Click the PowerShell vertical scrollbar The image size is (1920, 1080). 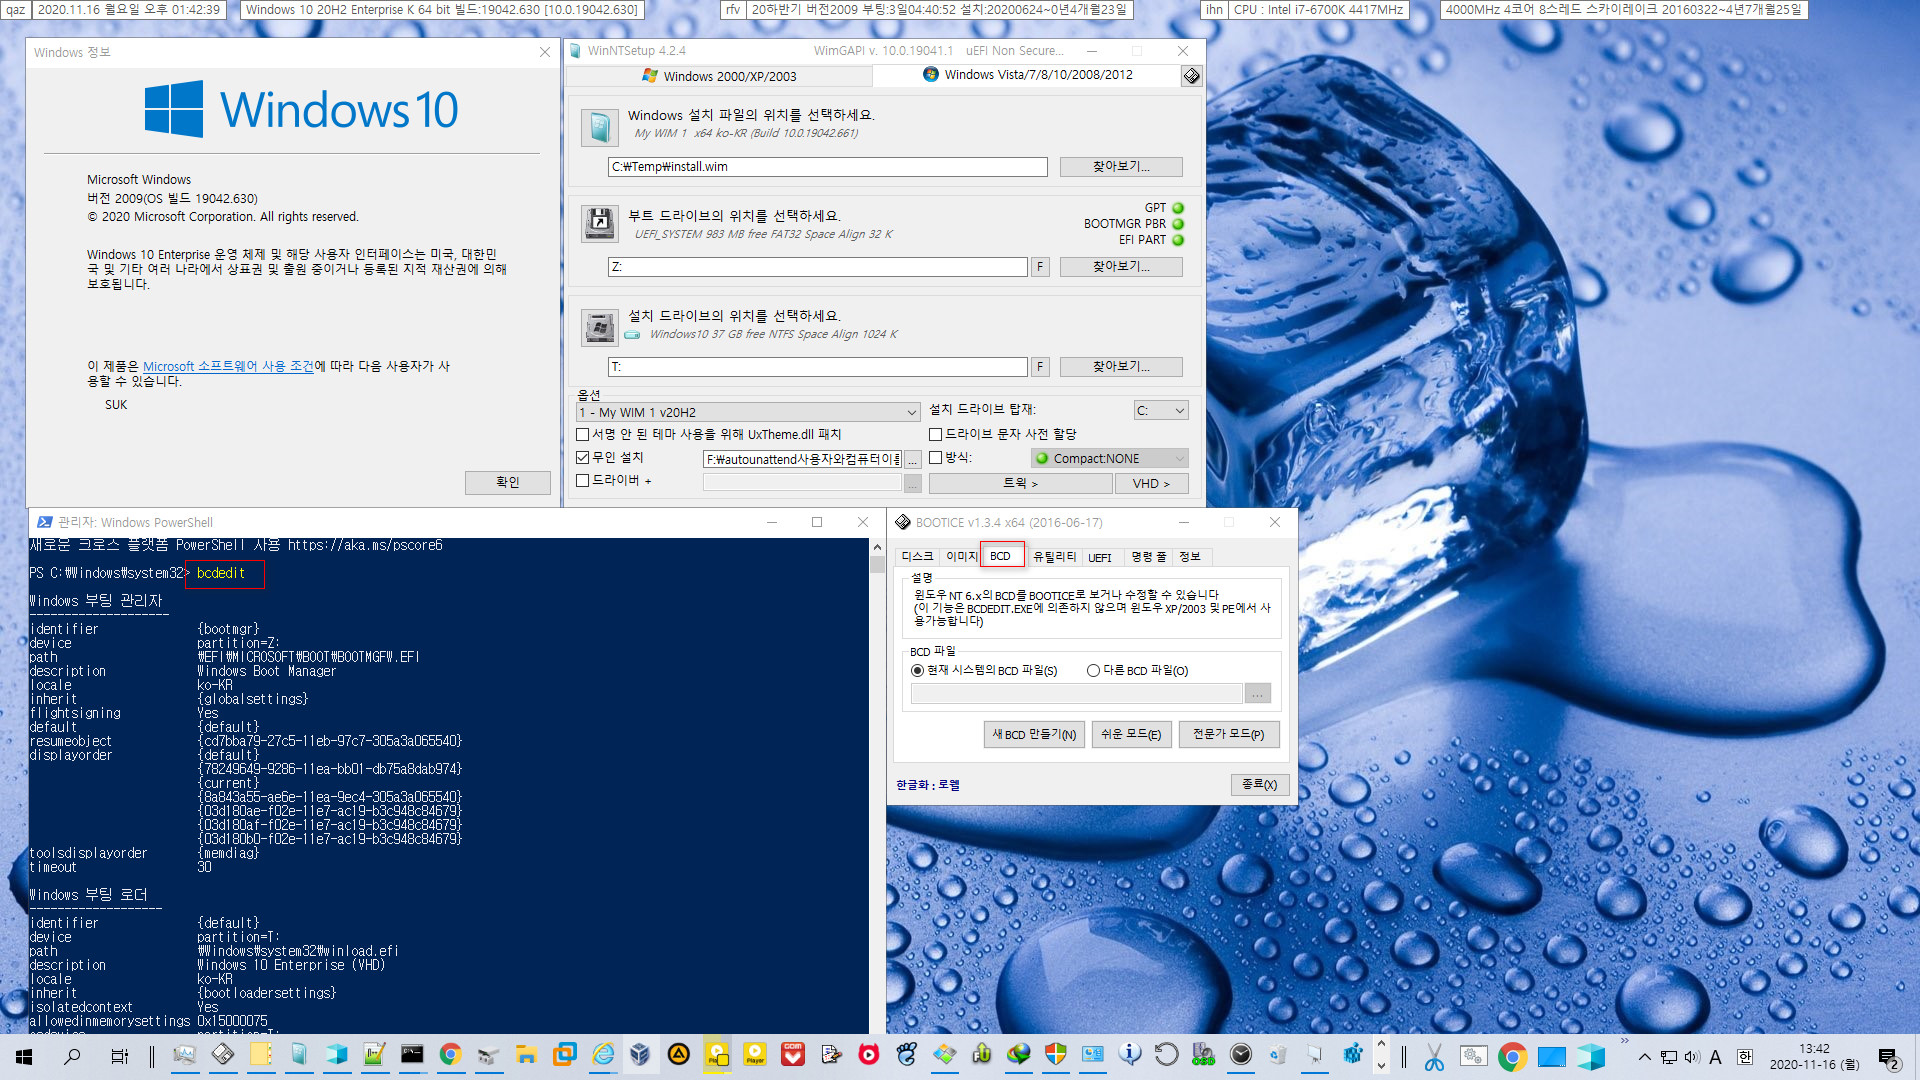click(x=877, y=786)
